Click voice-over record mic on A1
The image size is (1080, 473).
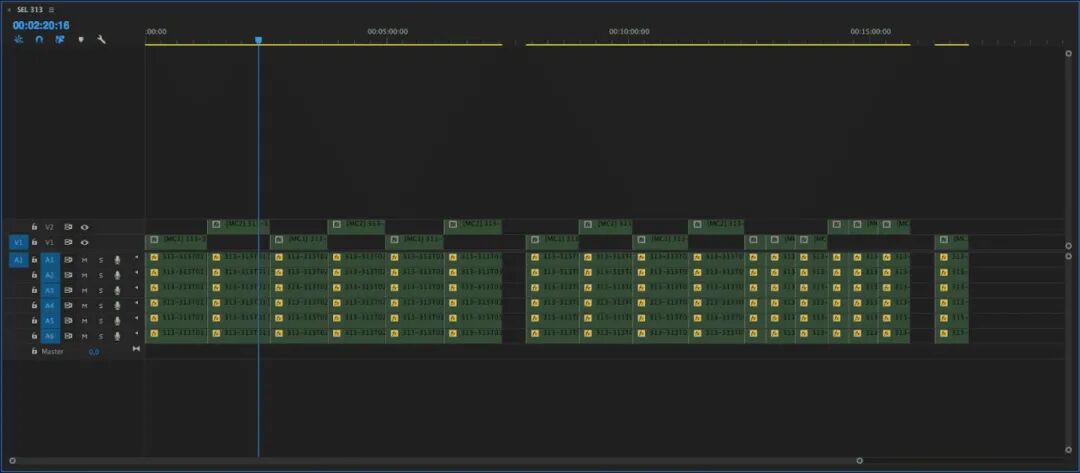[x=117, y=260]
